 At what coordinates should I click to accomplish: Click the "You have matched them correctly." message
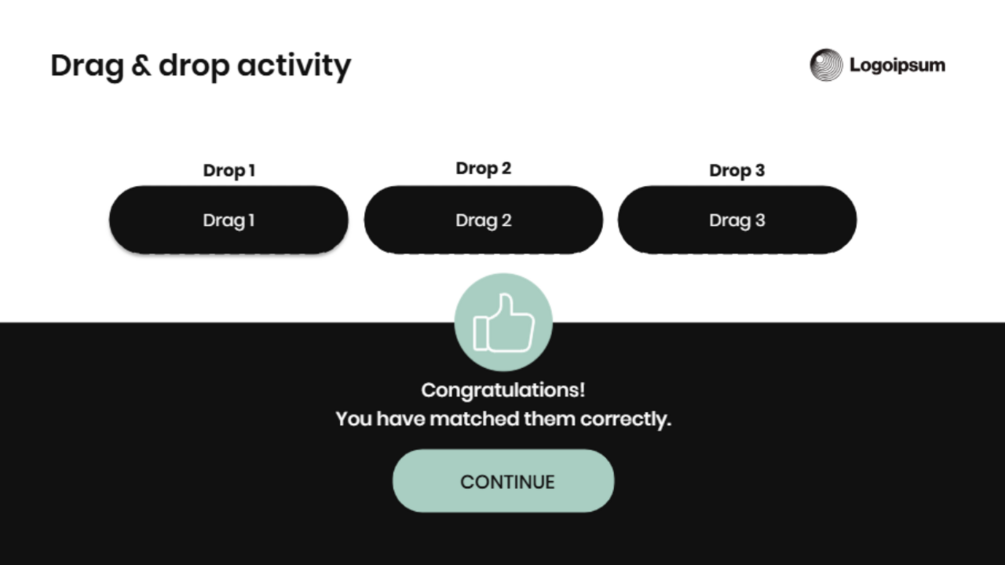[503, 418]
